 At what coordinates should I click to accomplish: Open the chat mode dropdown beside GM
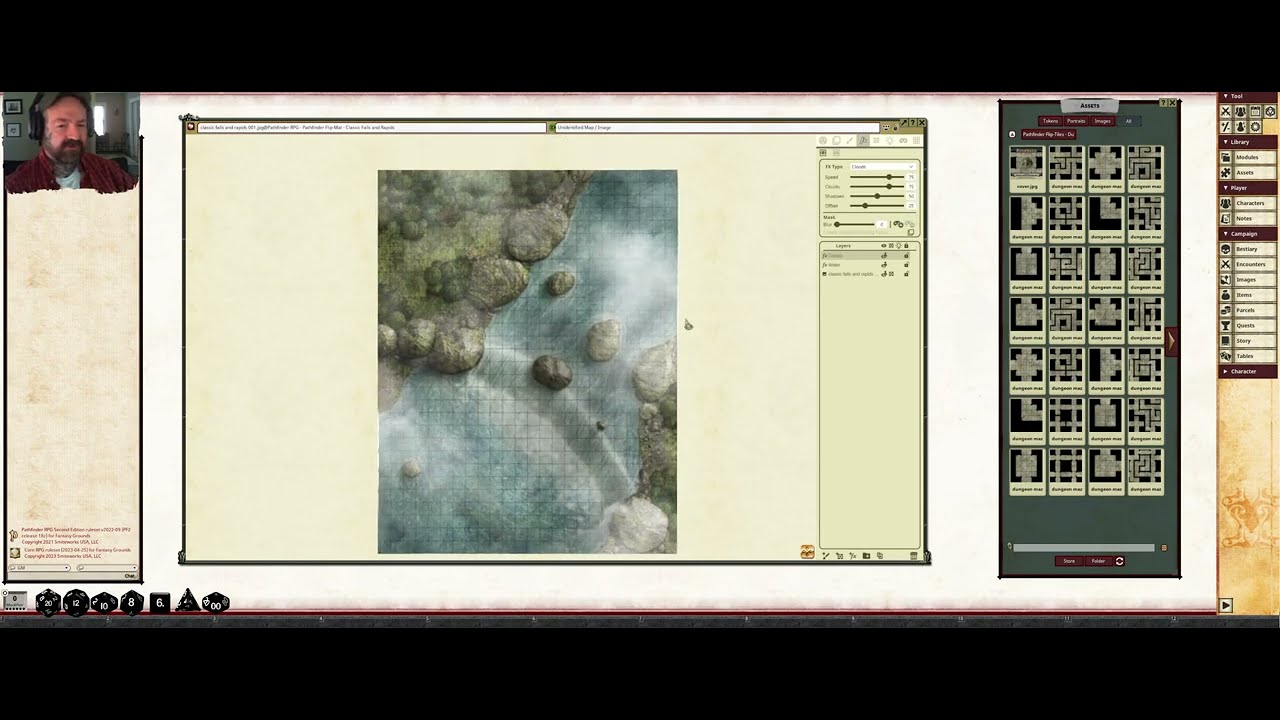click(x=107, y=568)
